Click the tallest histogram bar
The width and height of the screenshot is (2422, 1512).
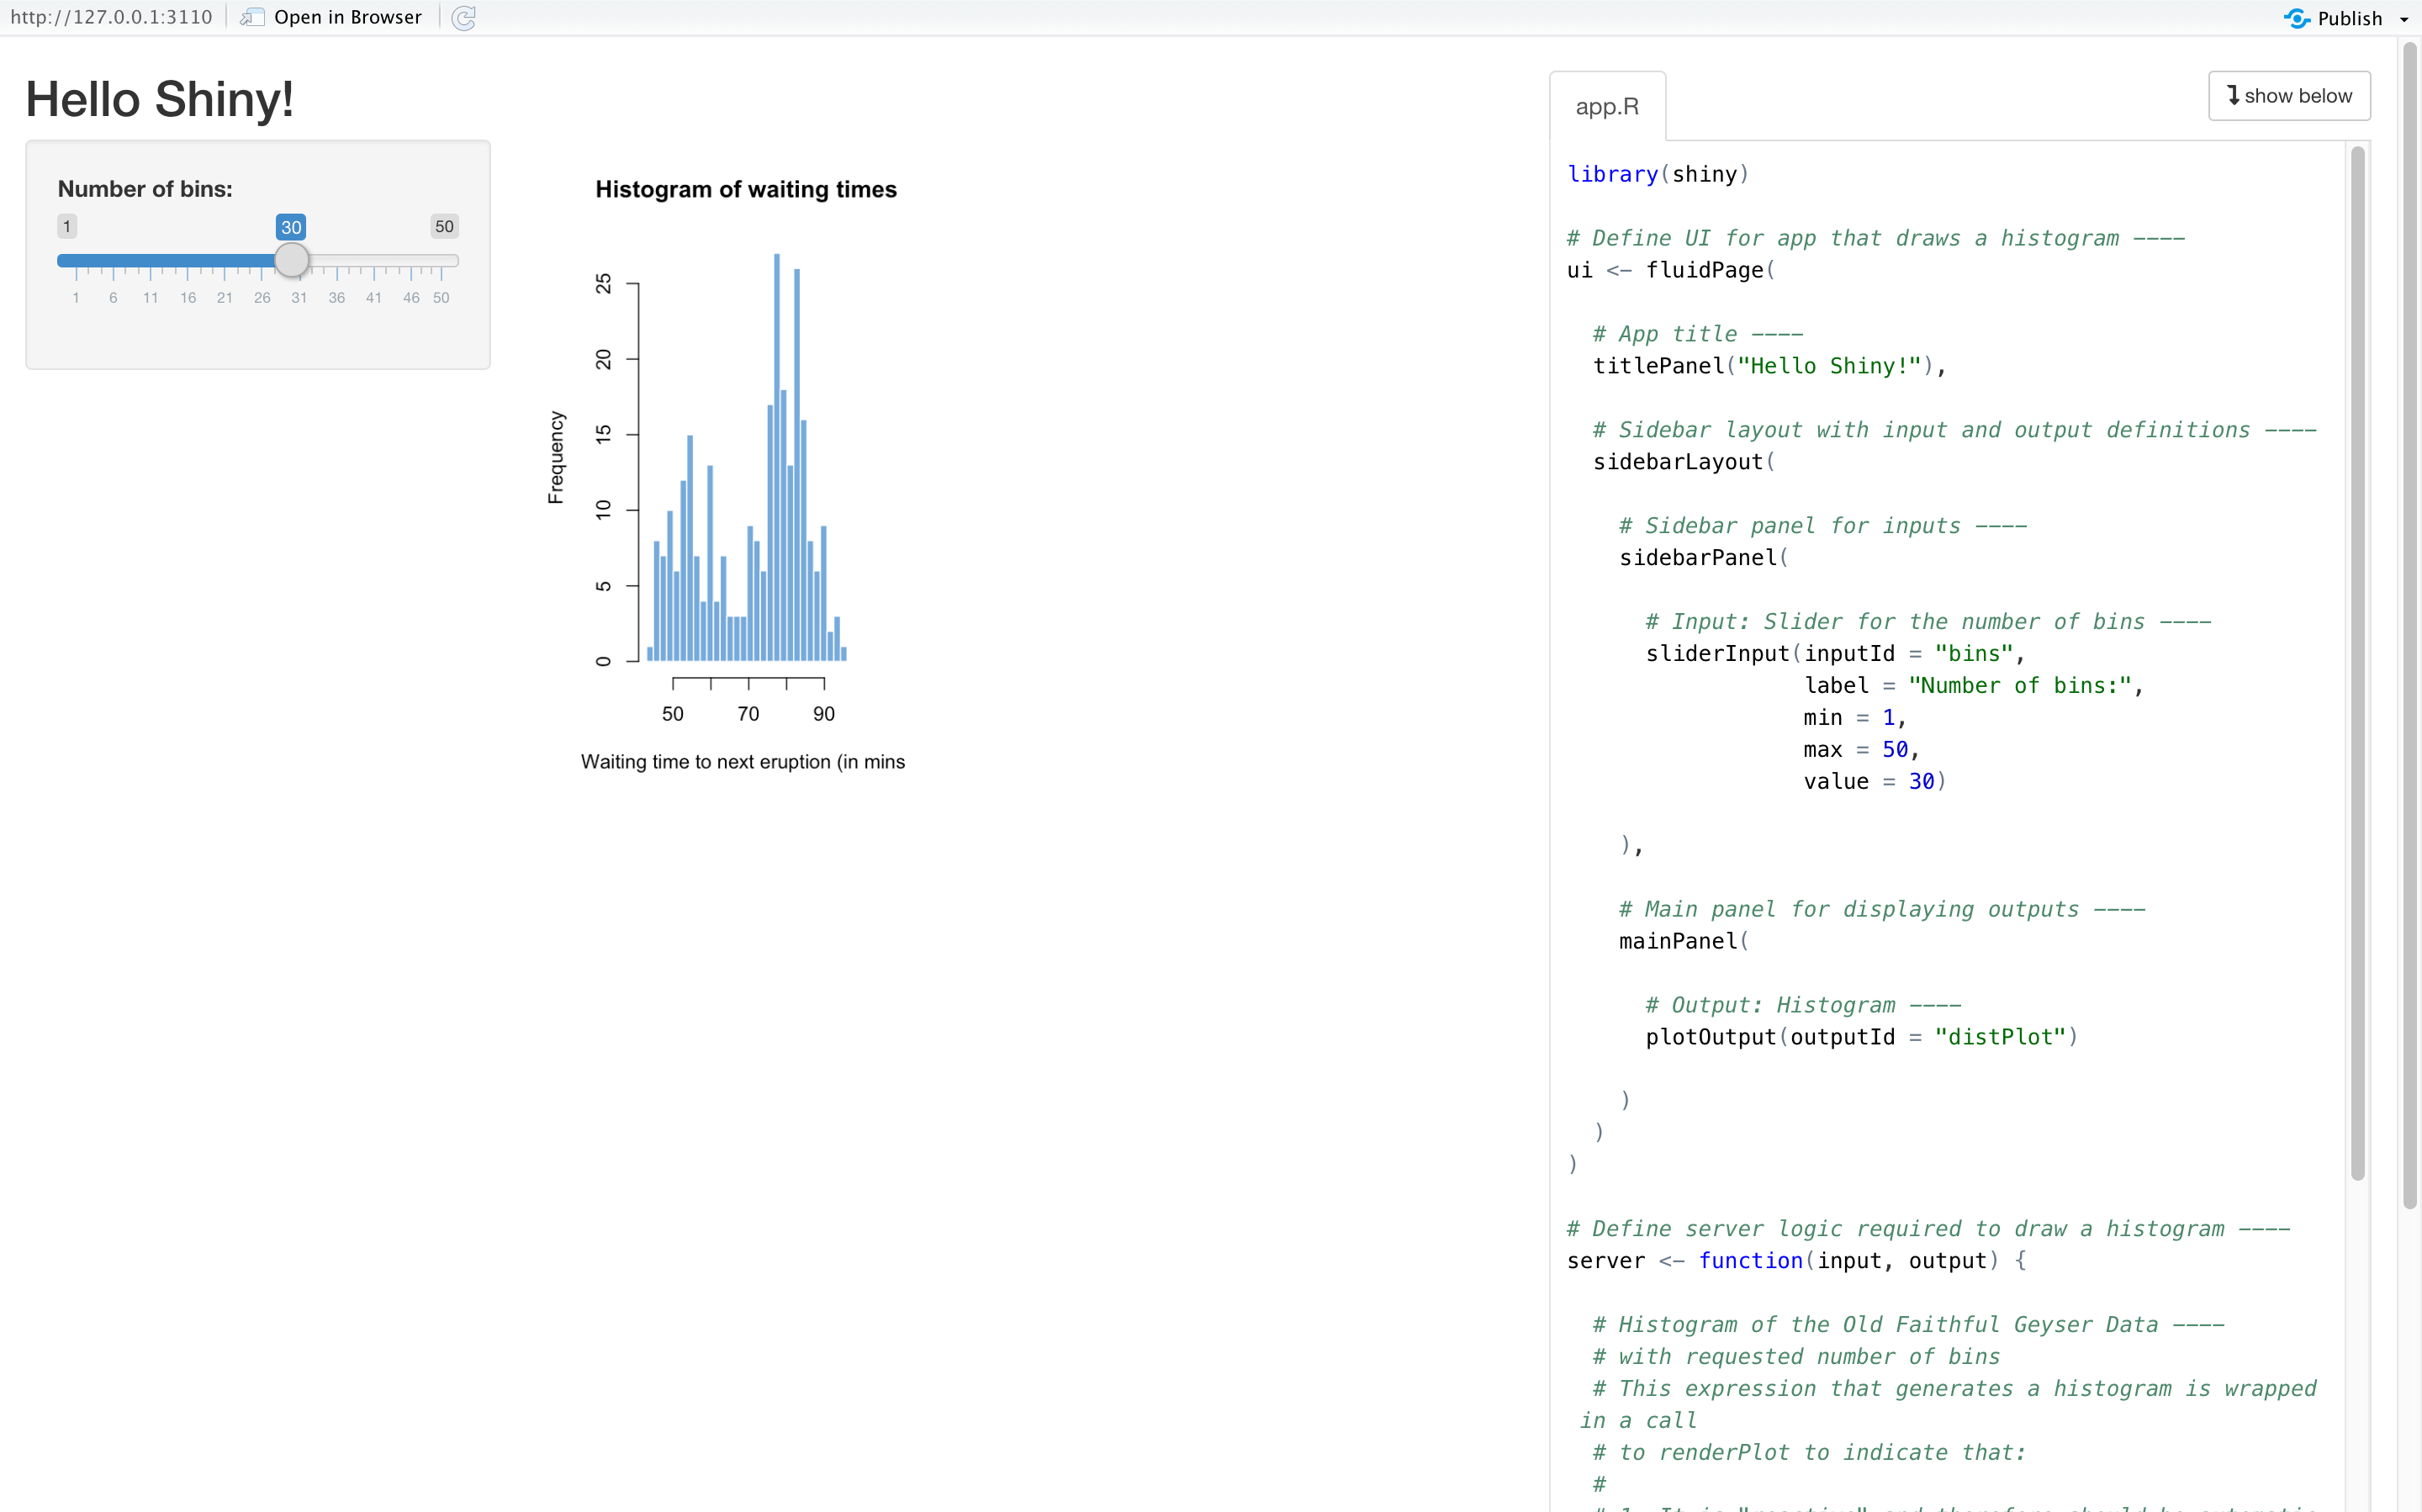pos(777,457)
